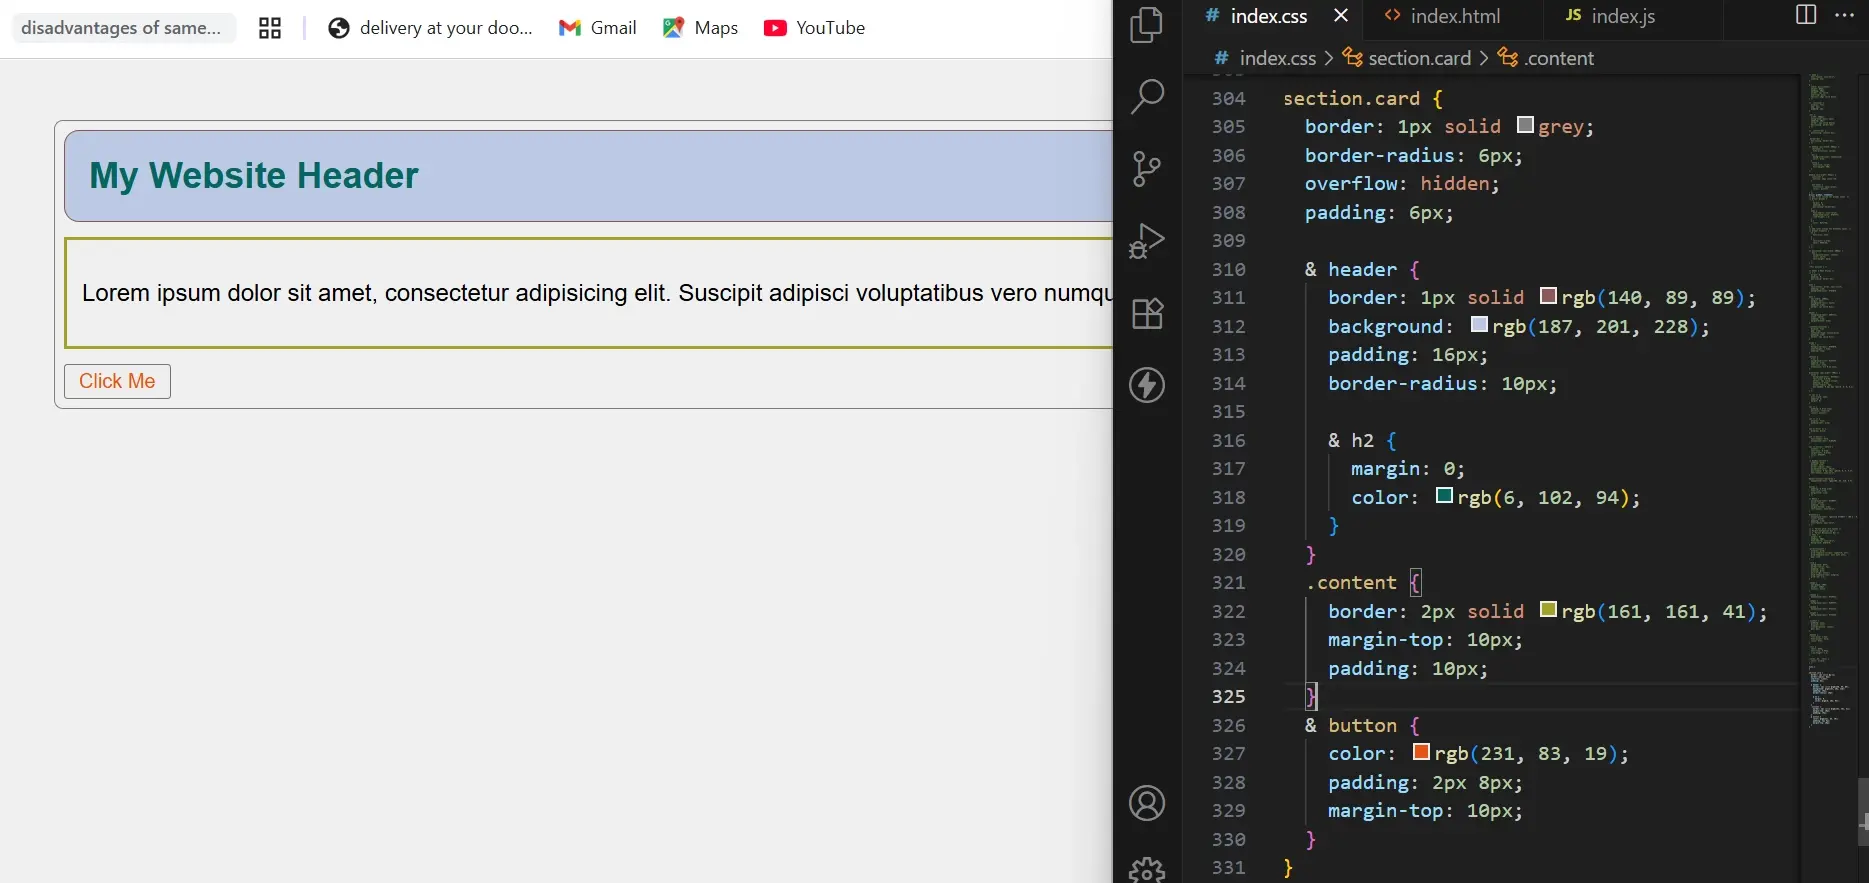The width and height of the screenshot is (1869, 883).
Task: Open the rgb(231, 83, 19) color swatch
Action: (x=1422, y=752)
